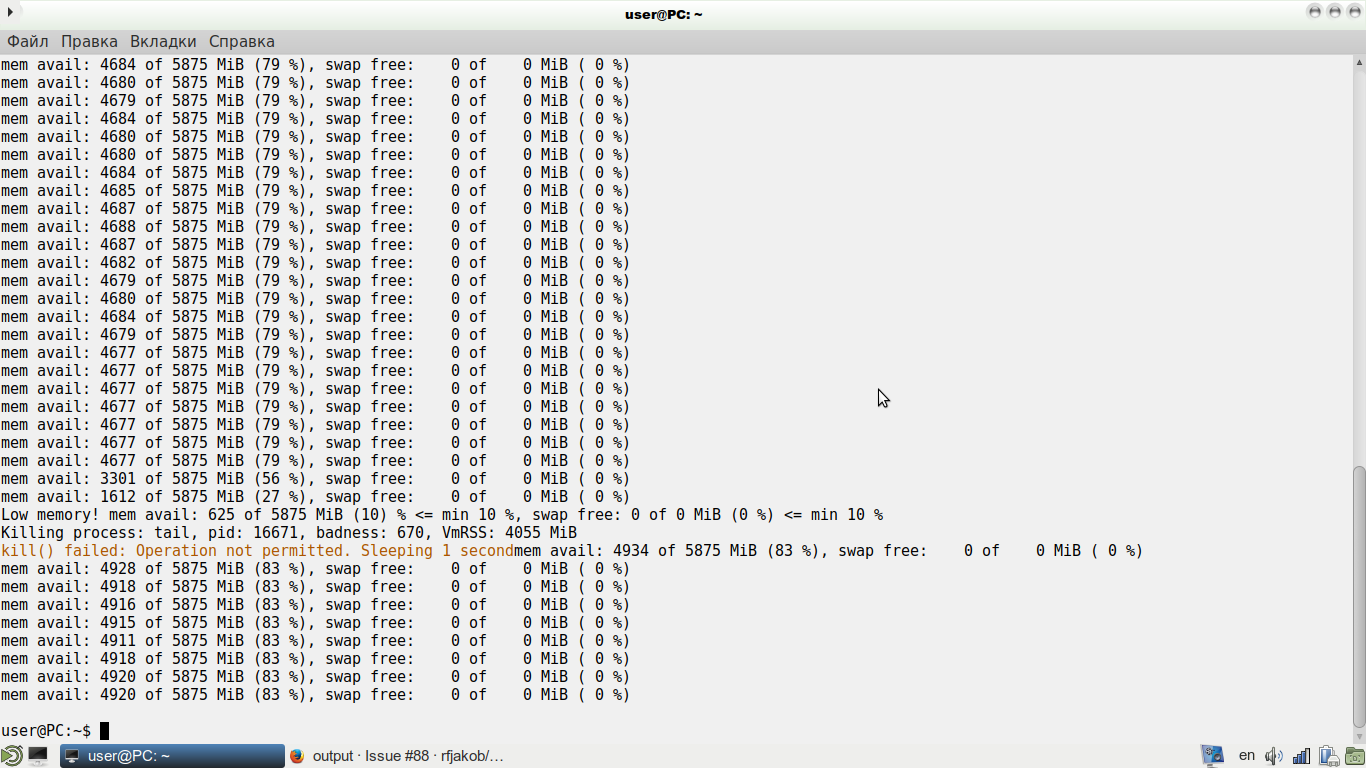Click the 'Low memory! mem avail: 625' line

coord(442,515)
